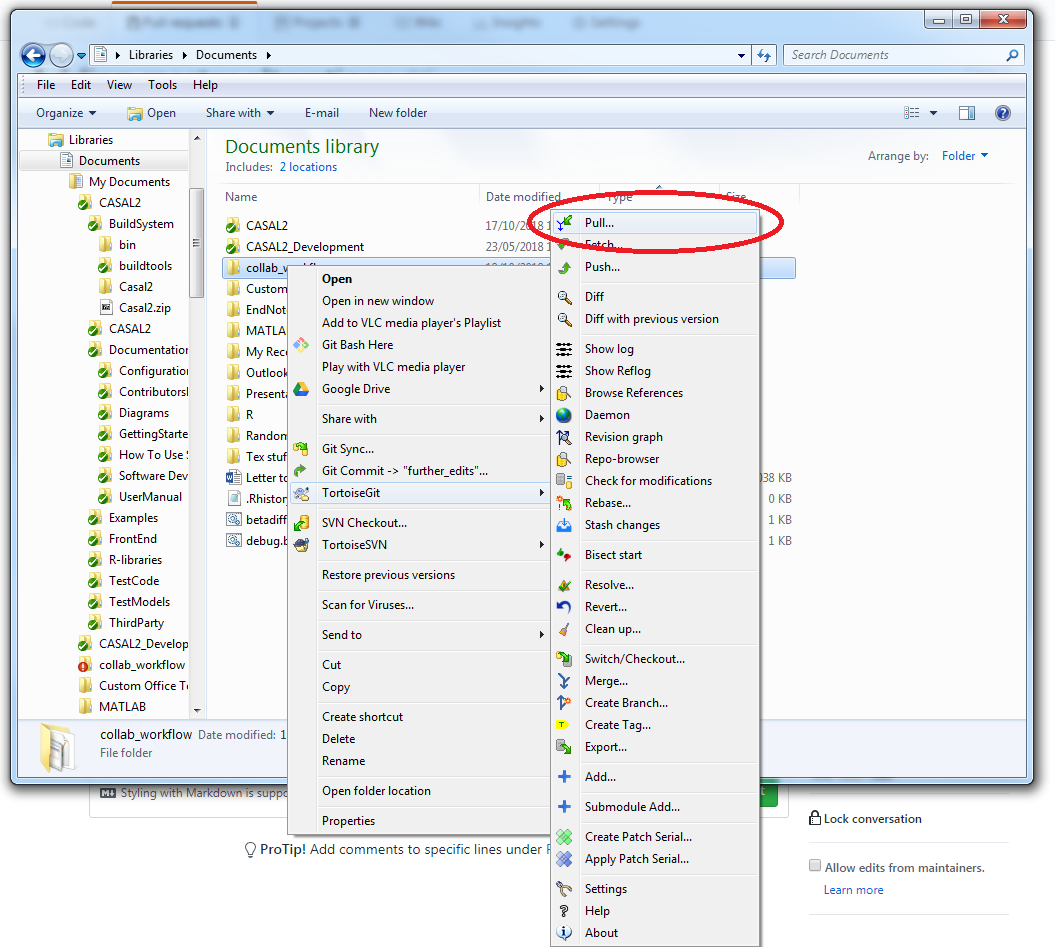Click the navigation pane scrollbar thumb

click(x=196, y=242)
